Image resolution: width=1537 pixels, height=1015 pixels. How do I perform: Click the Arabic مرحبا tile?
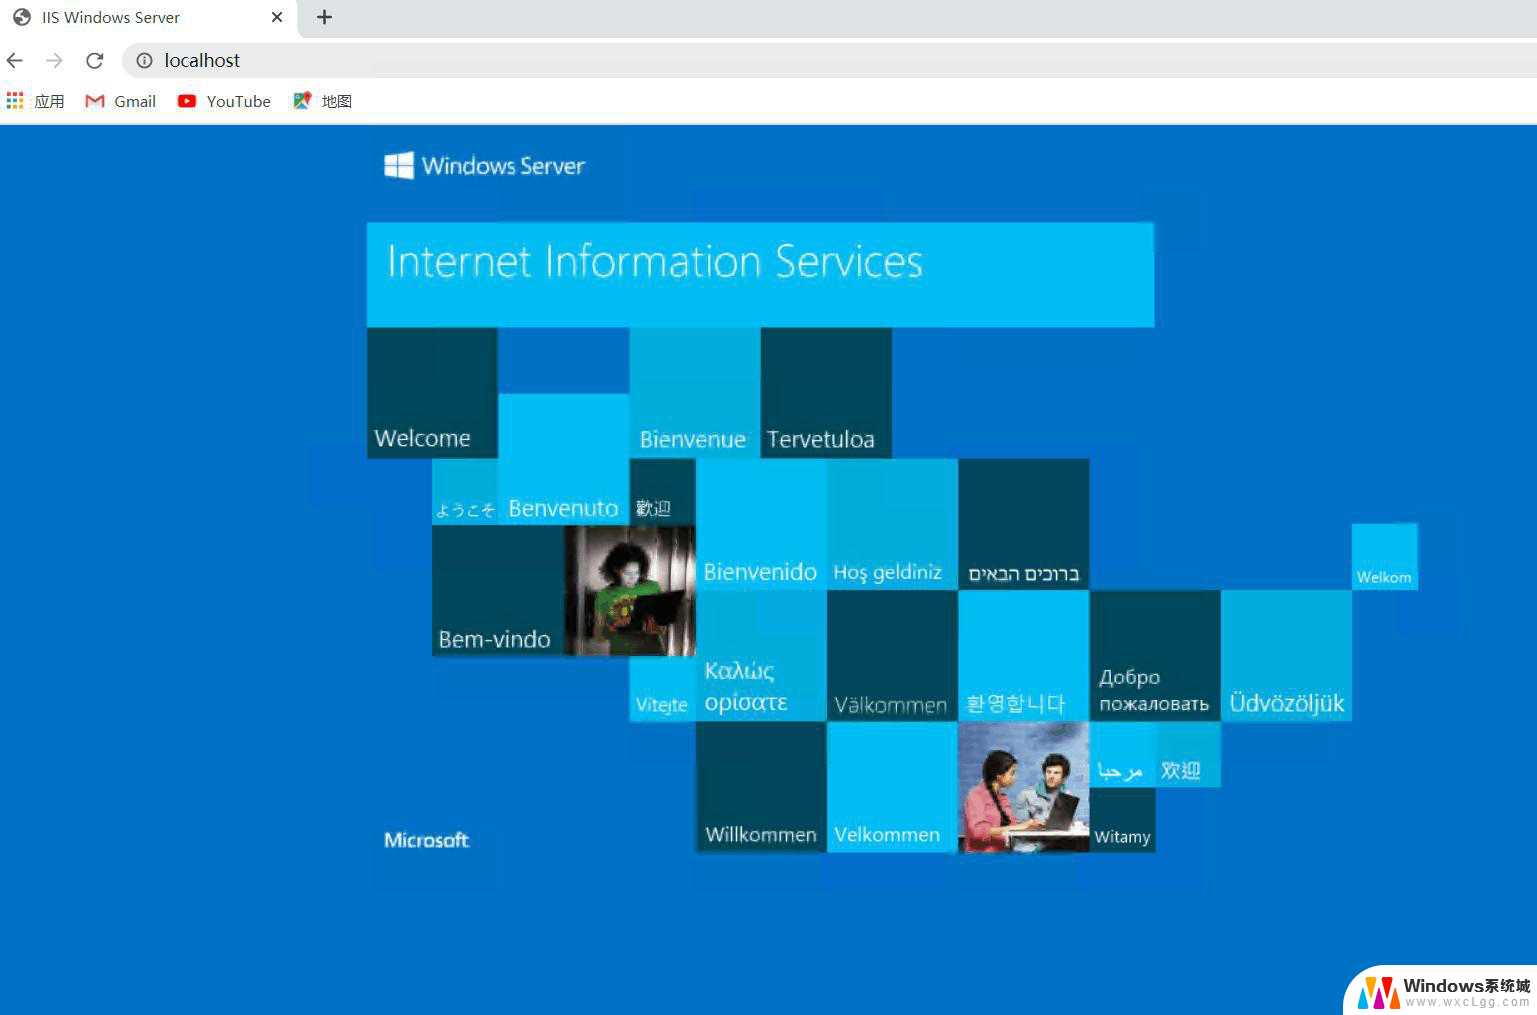pyautogui.click(x=1122, y=754)
